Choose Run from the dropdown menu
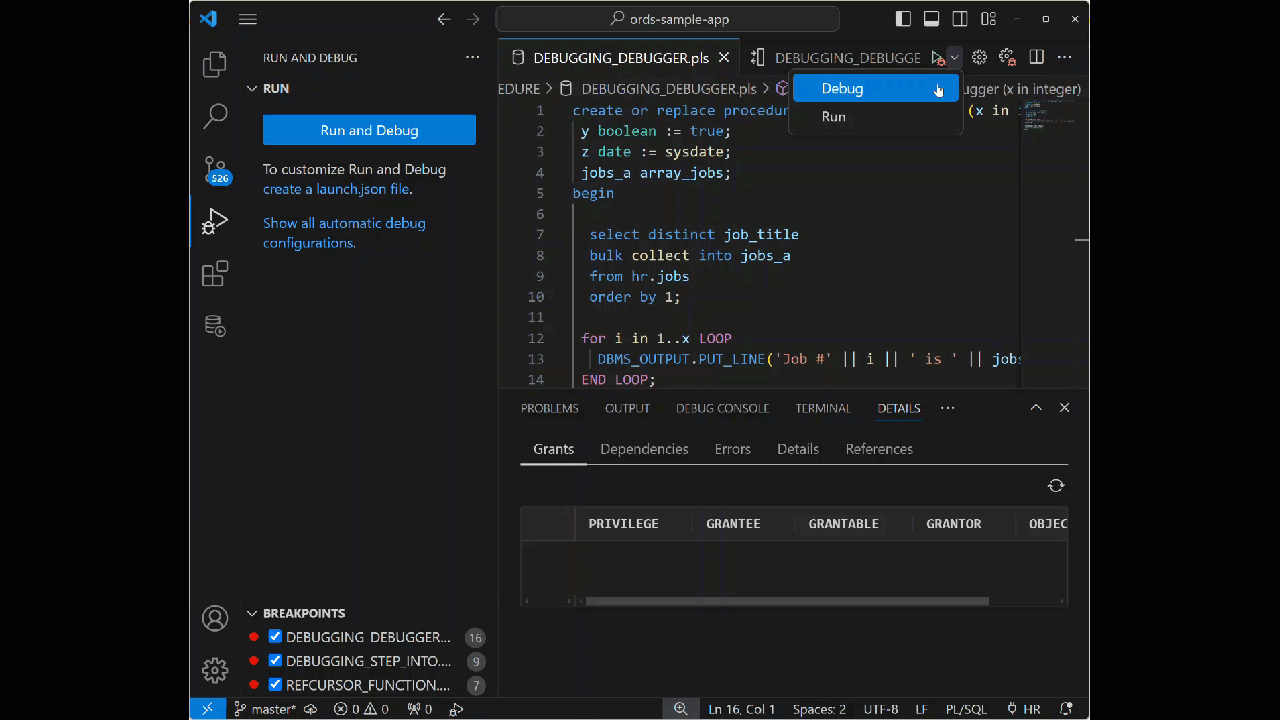Viewport: 1280px width, 720px height. click(876, 117)
